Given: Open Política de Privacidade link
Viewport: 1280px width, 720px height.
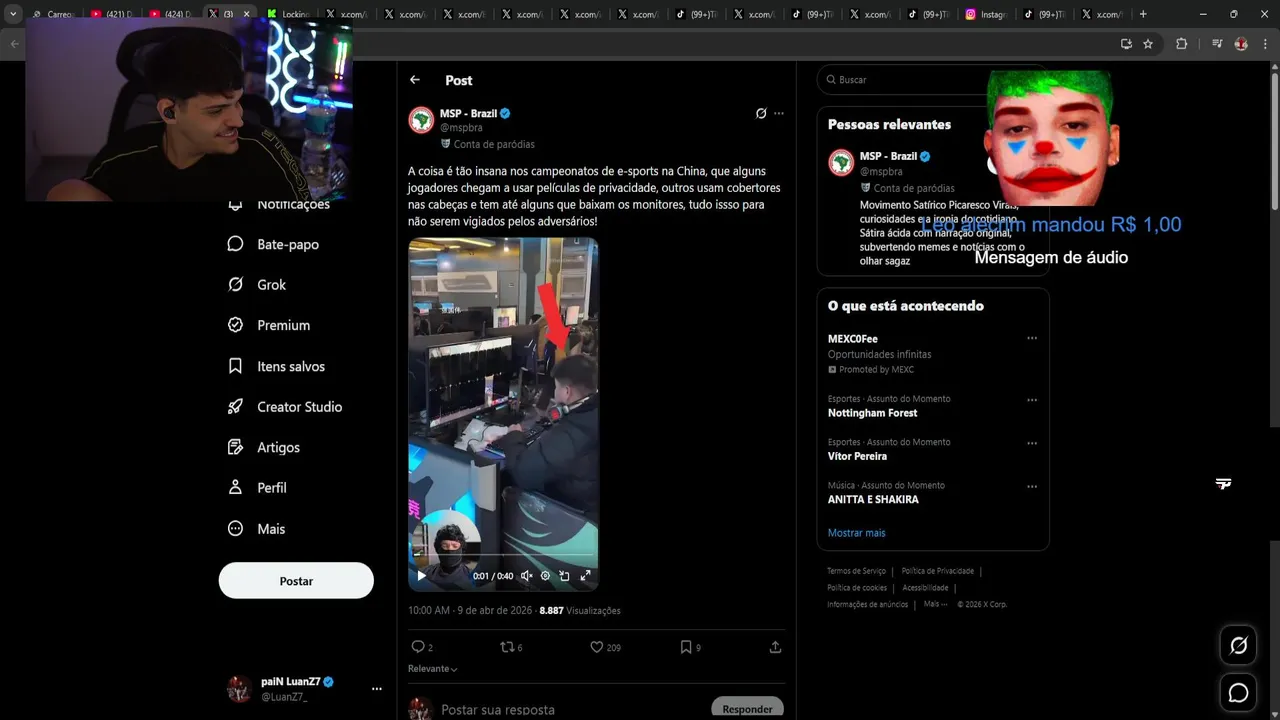Looking at the screenshot, I should 938,571.
